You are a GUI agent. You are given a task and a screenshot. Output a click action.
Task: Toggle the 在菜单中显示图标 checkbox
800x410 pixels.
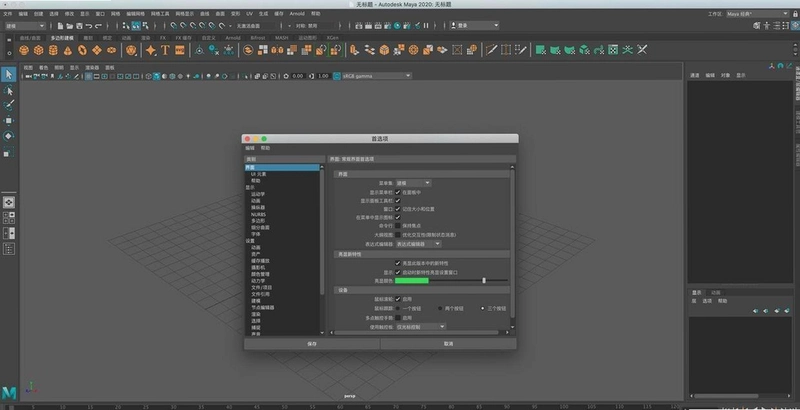[397, 217]
